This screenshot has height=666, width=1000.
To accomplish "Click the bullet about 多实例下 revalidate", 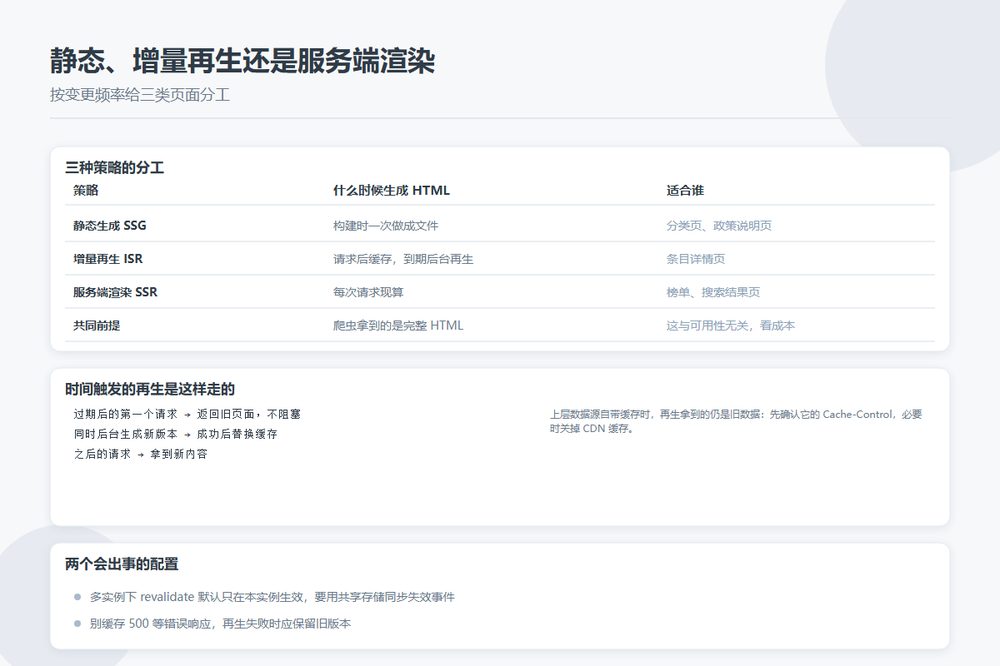I will (x=272, y=597).
